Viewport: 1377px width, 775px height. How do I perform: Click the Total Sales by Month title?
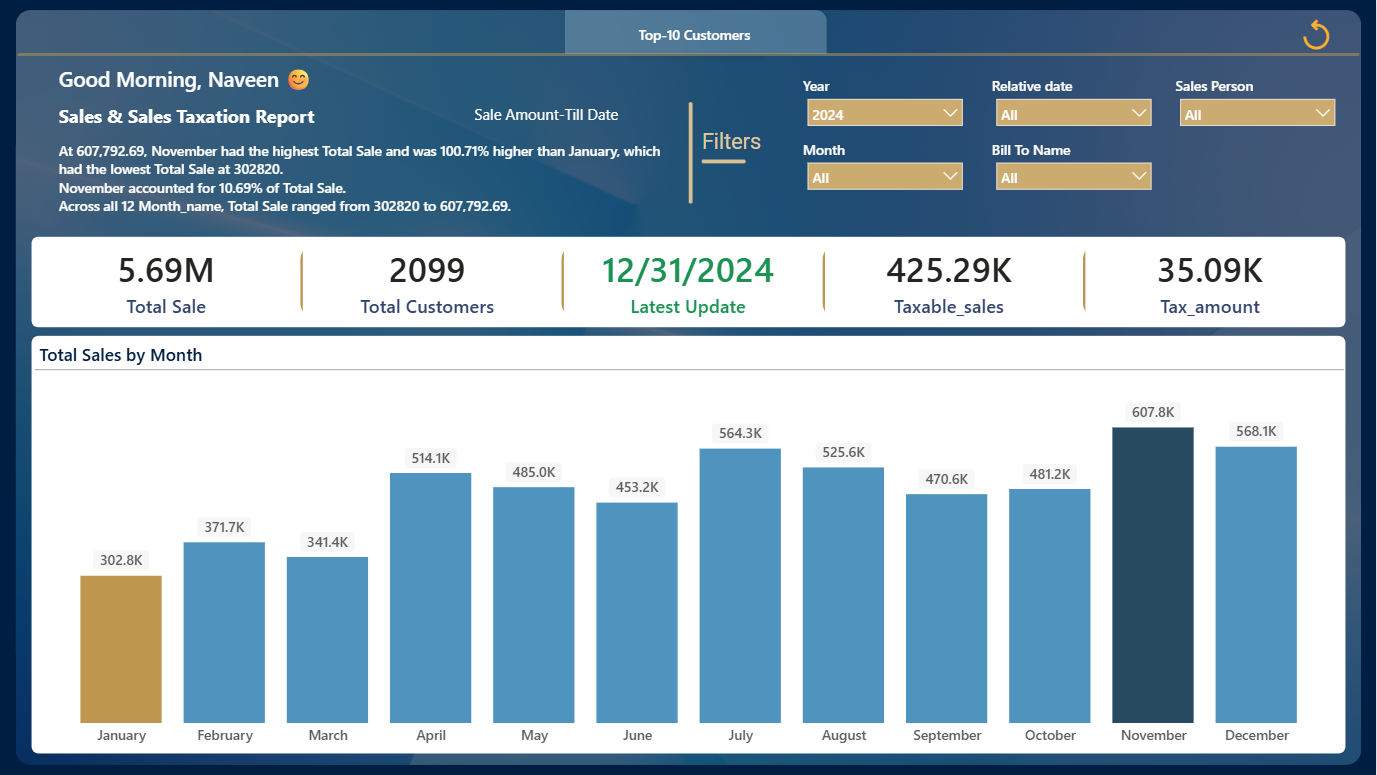pyautogui.click(x=121, y=355)
